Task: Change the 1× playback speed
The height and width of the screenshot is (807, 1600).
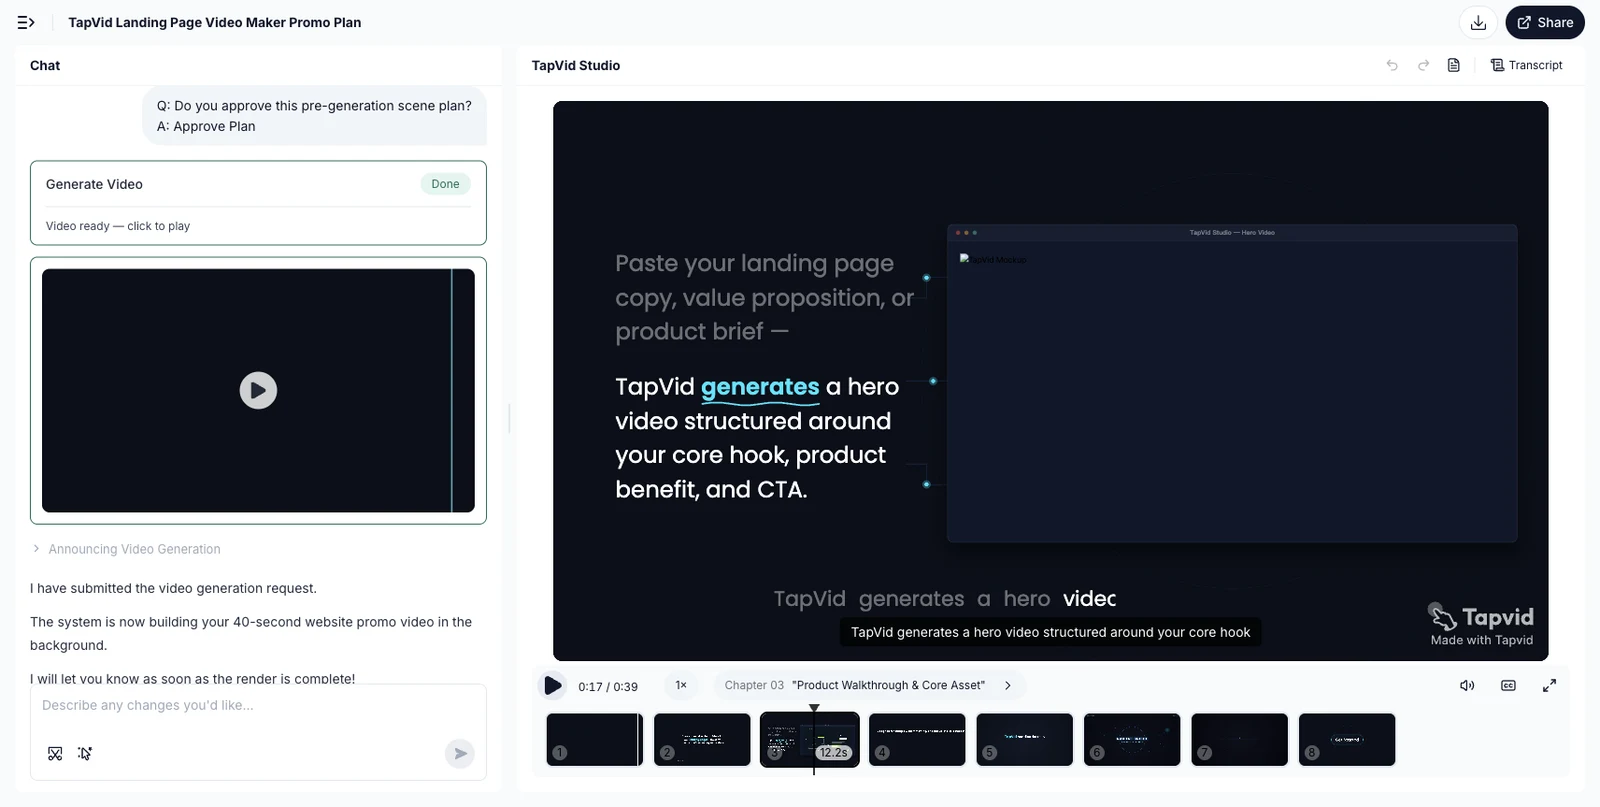Action: pyautogui.click(x=681, y=685)
